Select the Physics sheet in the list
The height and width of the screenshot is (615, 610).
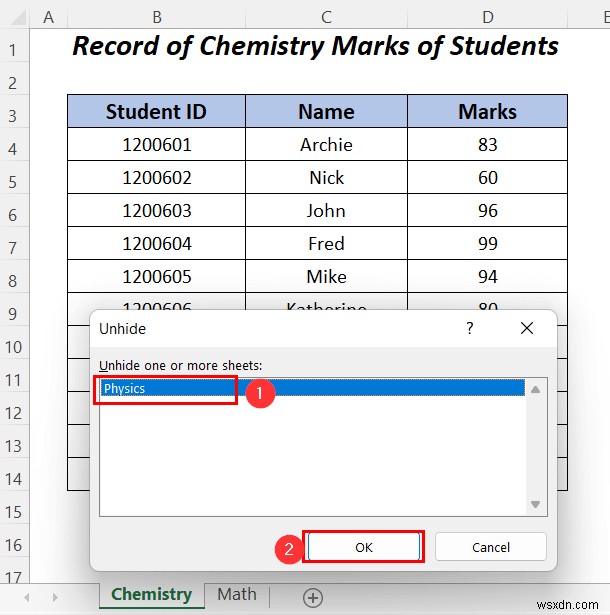(x=312, y=388)
